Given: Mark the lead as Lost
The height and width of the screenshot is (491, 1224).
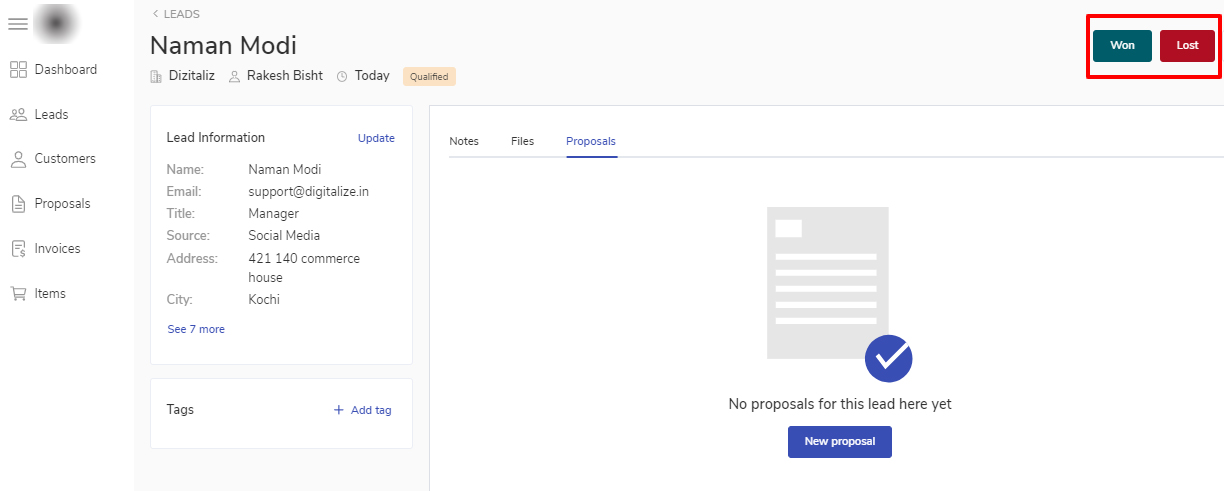Looking at the screenshot, I should pyautogui.click(x=1187, y=46).
